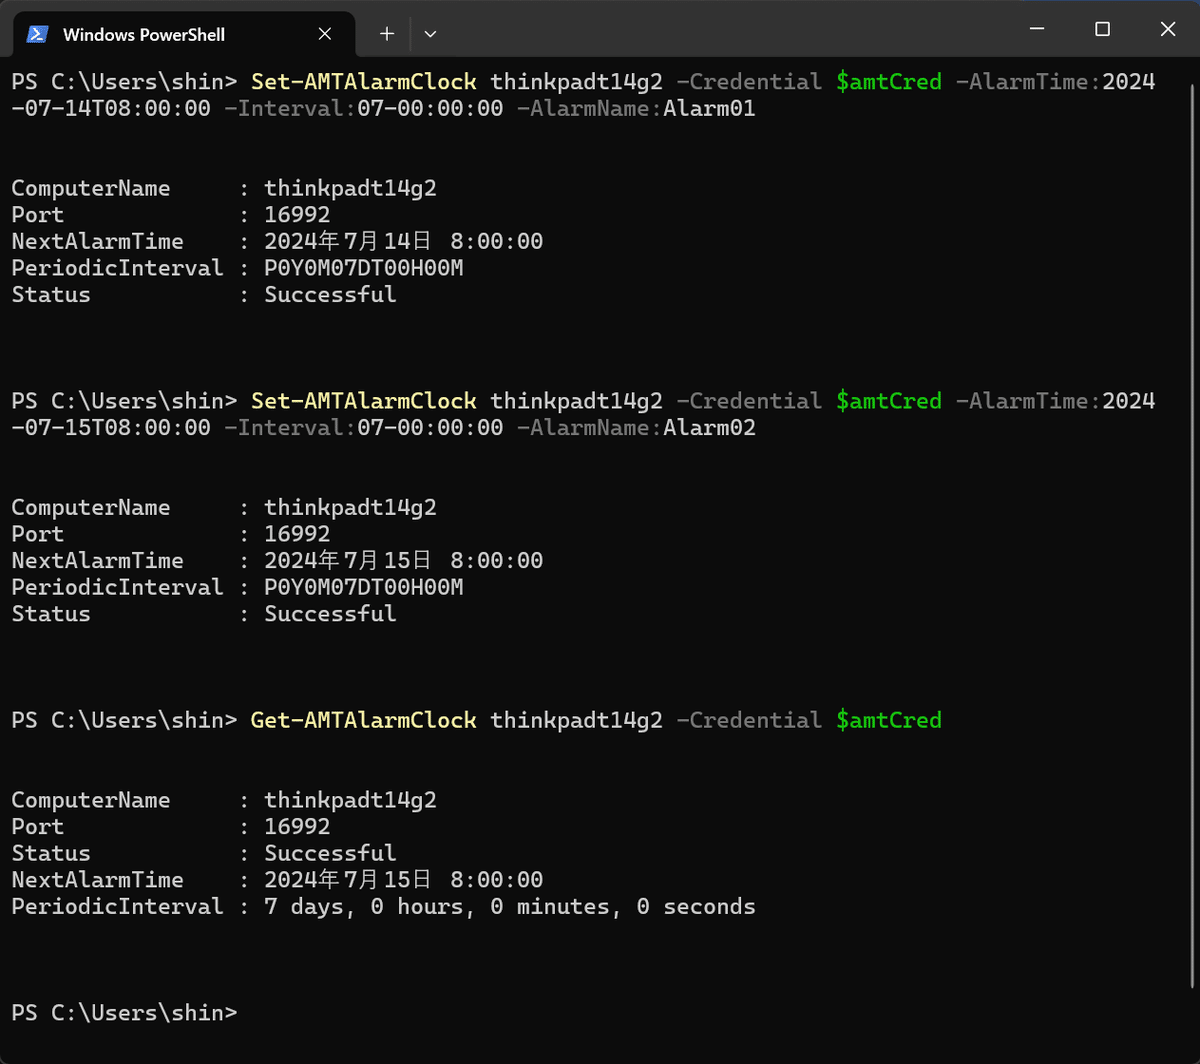Close the Windows PowerShell tab
This screenshot has width=1200, height=1064.
point(324,34)
